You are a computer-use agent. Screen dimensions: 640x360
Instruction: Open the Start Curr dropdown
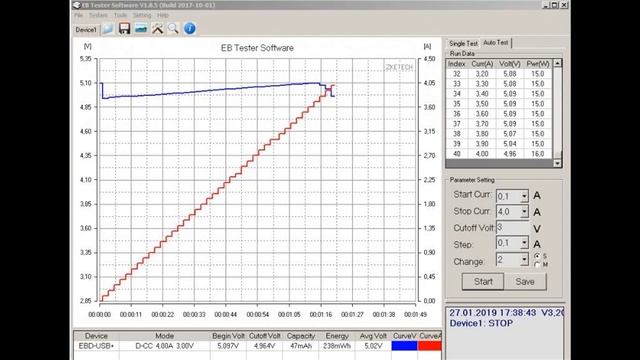(x=524, y=196)
